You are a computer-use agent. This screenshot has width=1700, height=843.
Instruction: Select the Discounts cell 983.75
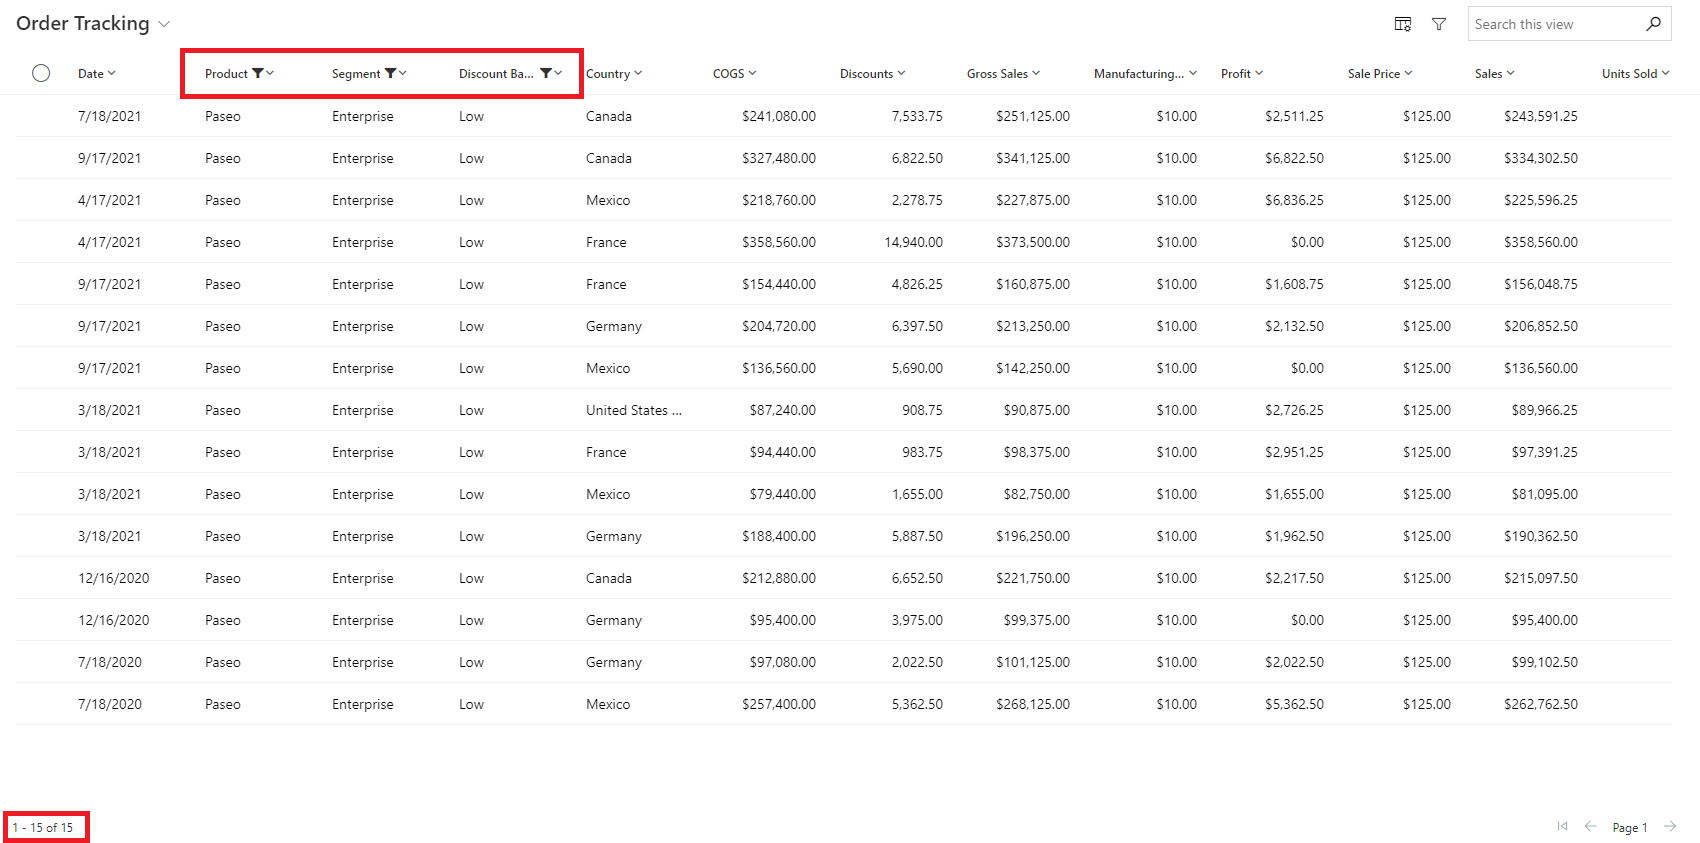(922, 452)
